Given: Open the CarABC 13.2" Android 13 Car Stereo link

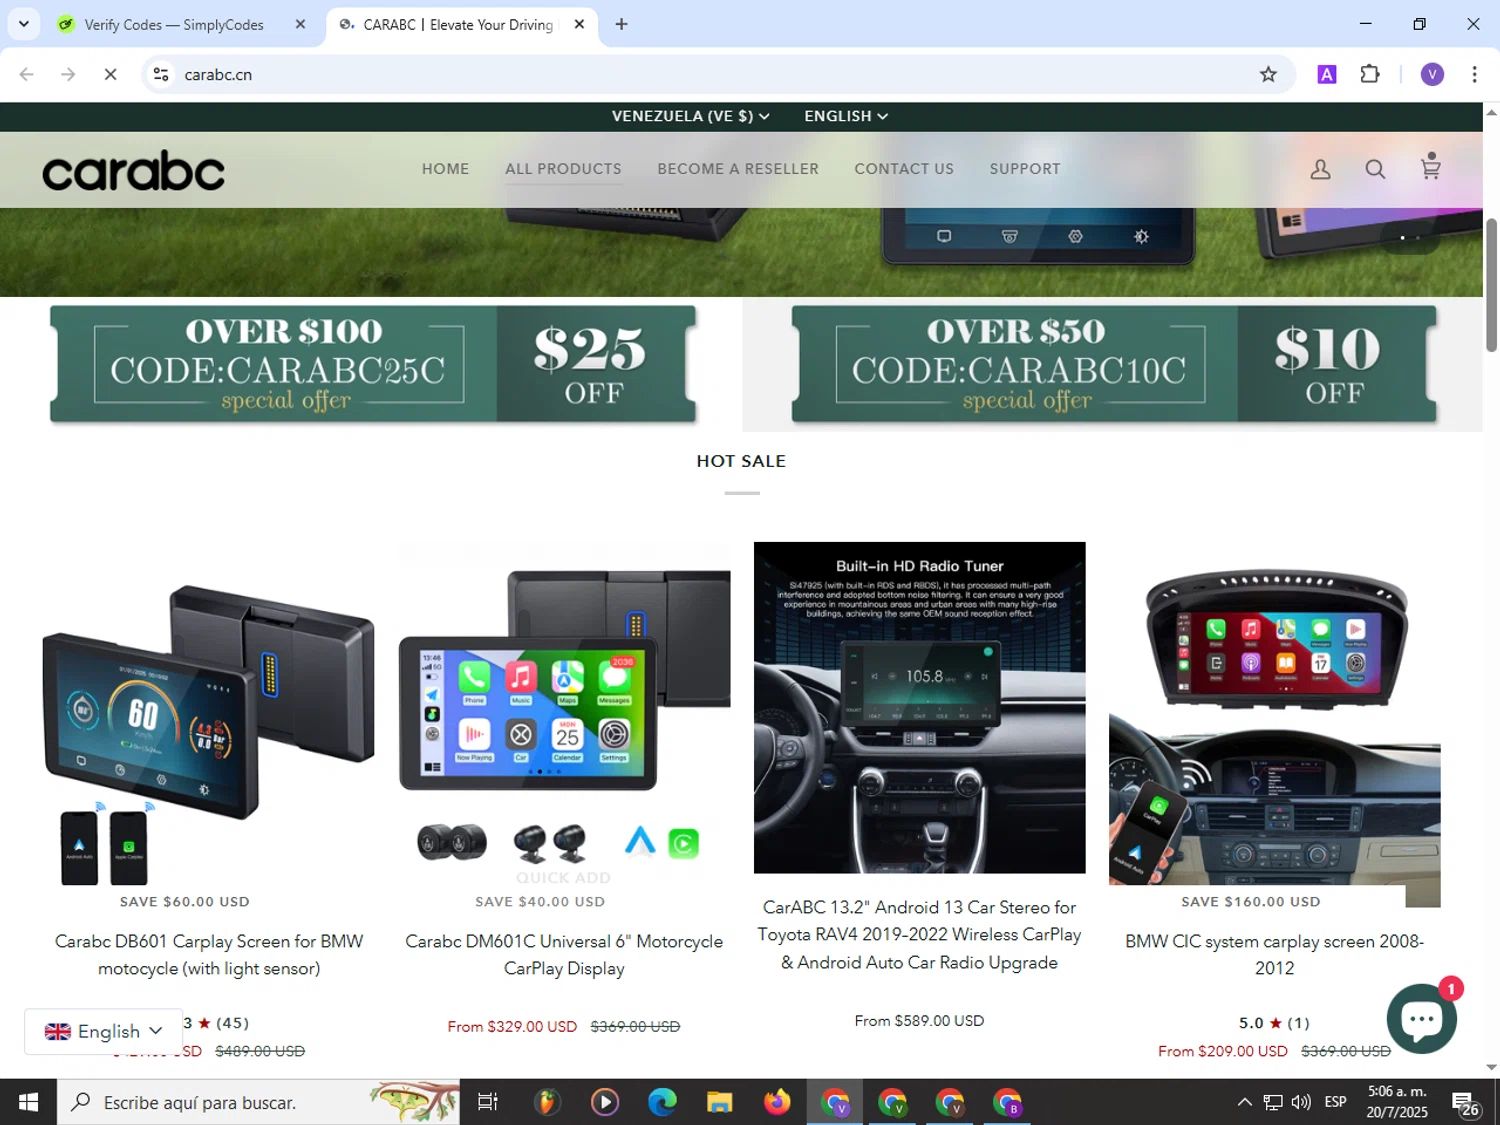Looking at the screenshot, I should pyautogui.click(x=919, y=935).
